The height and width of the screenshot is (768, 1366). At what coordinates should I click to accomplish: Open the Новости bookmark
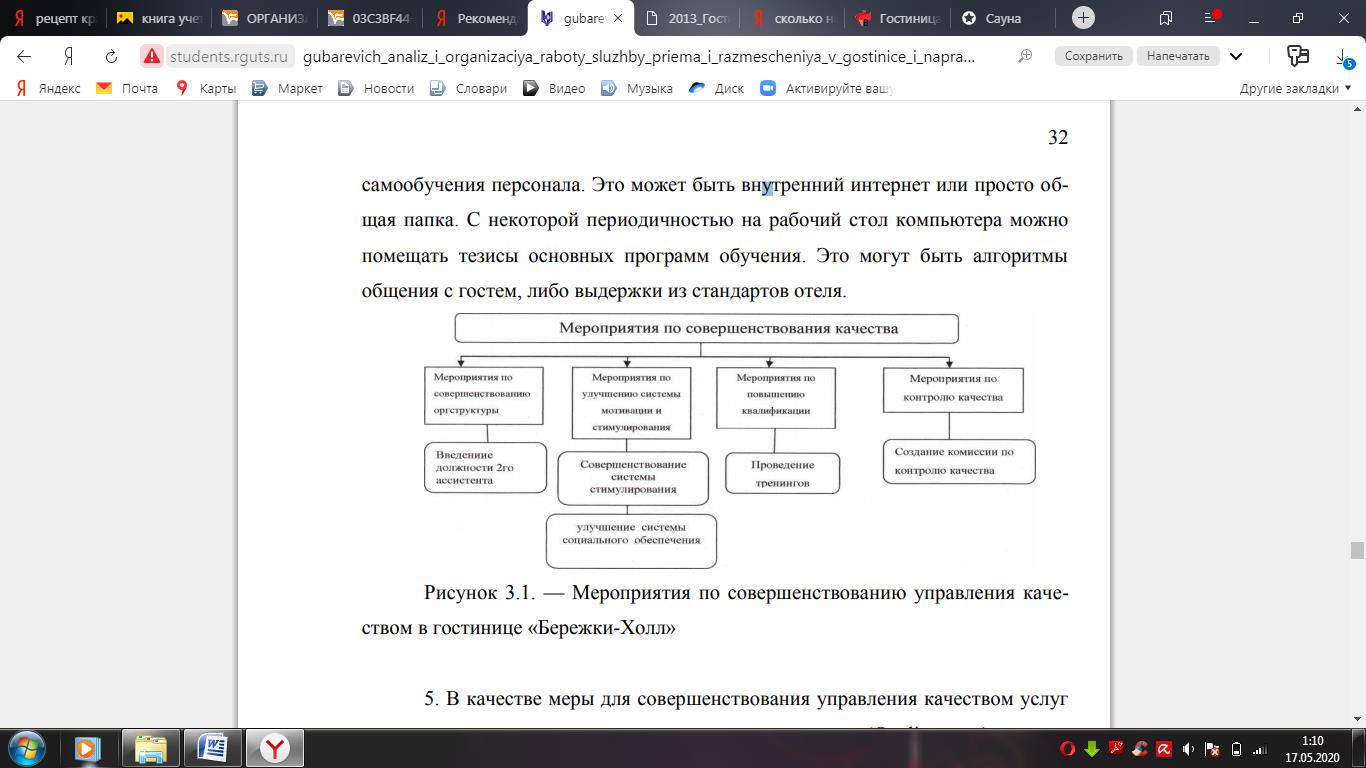[x=376, y=88]
